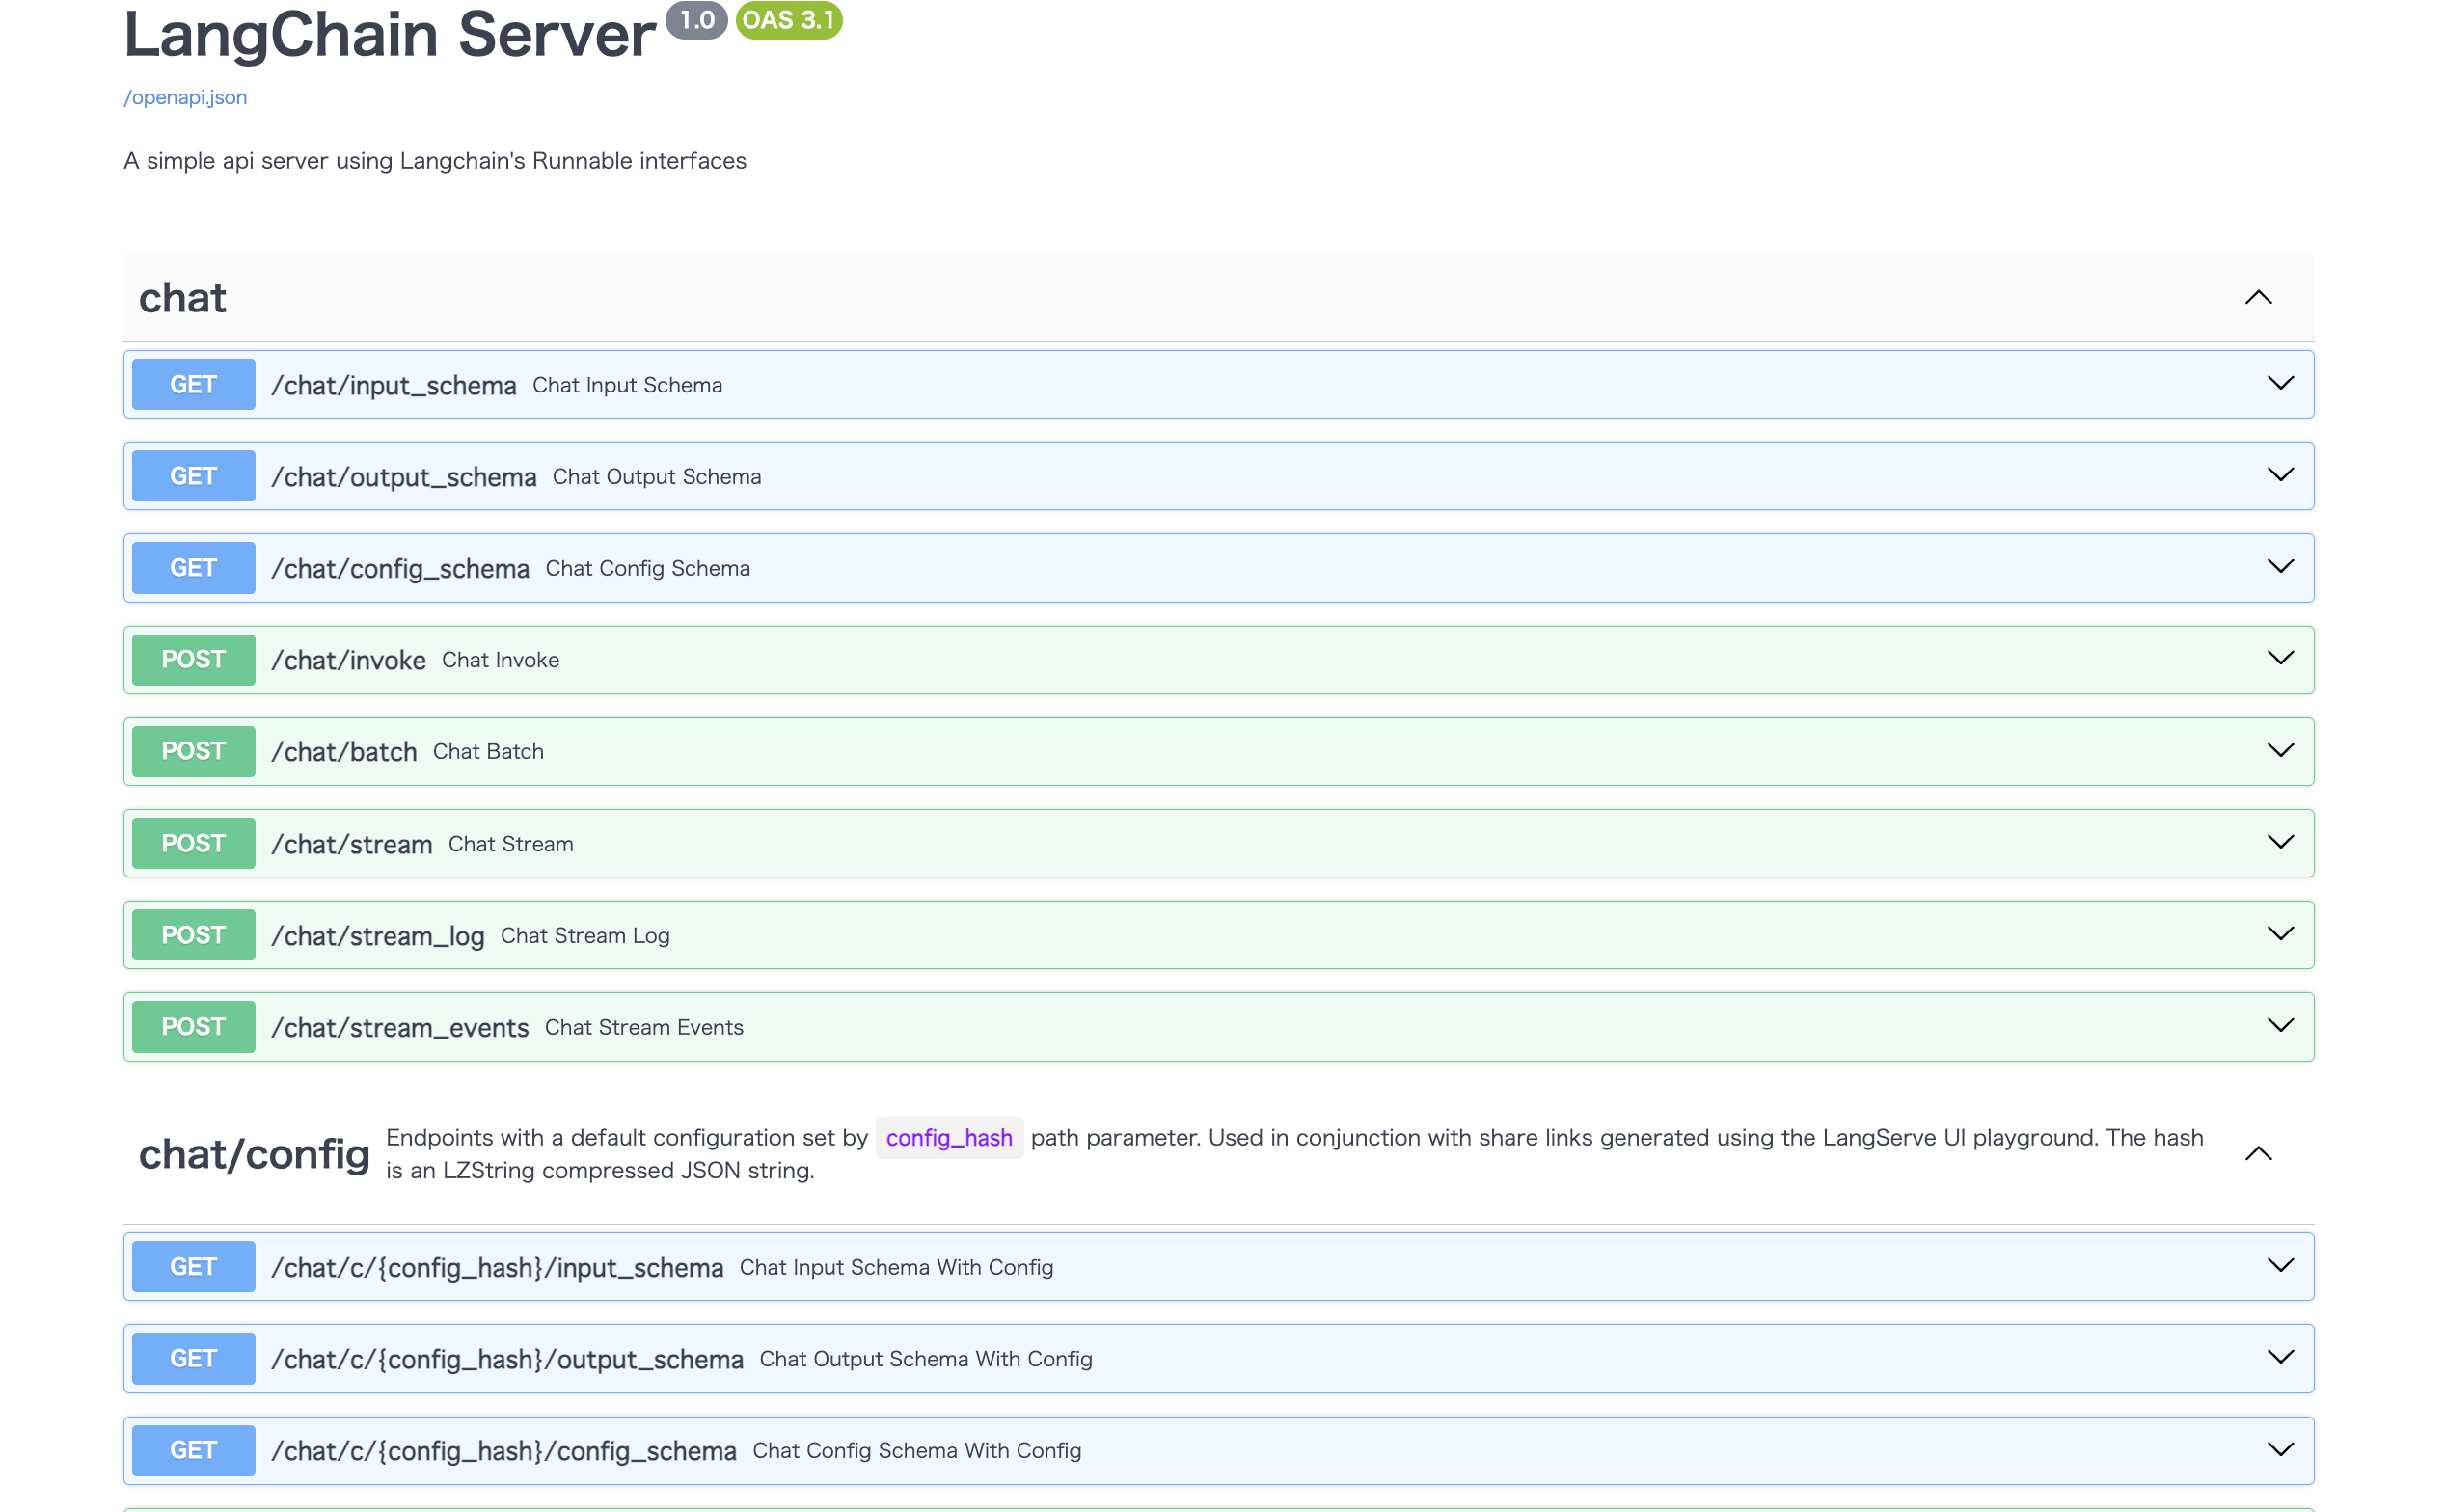The height and width of the screenshot is (1512, 2446).
Task: Click the /chat/invoke endpoint path
Action: coord(348,660)
